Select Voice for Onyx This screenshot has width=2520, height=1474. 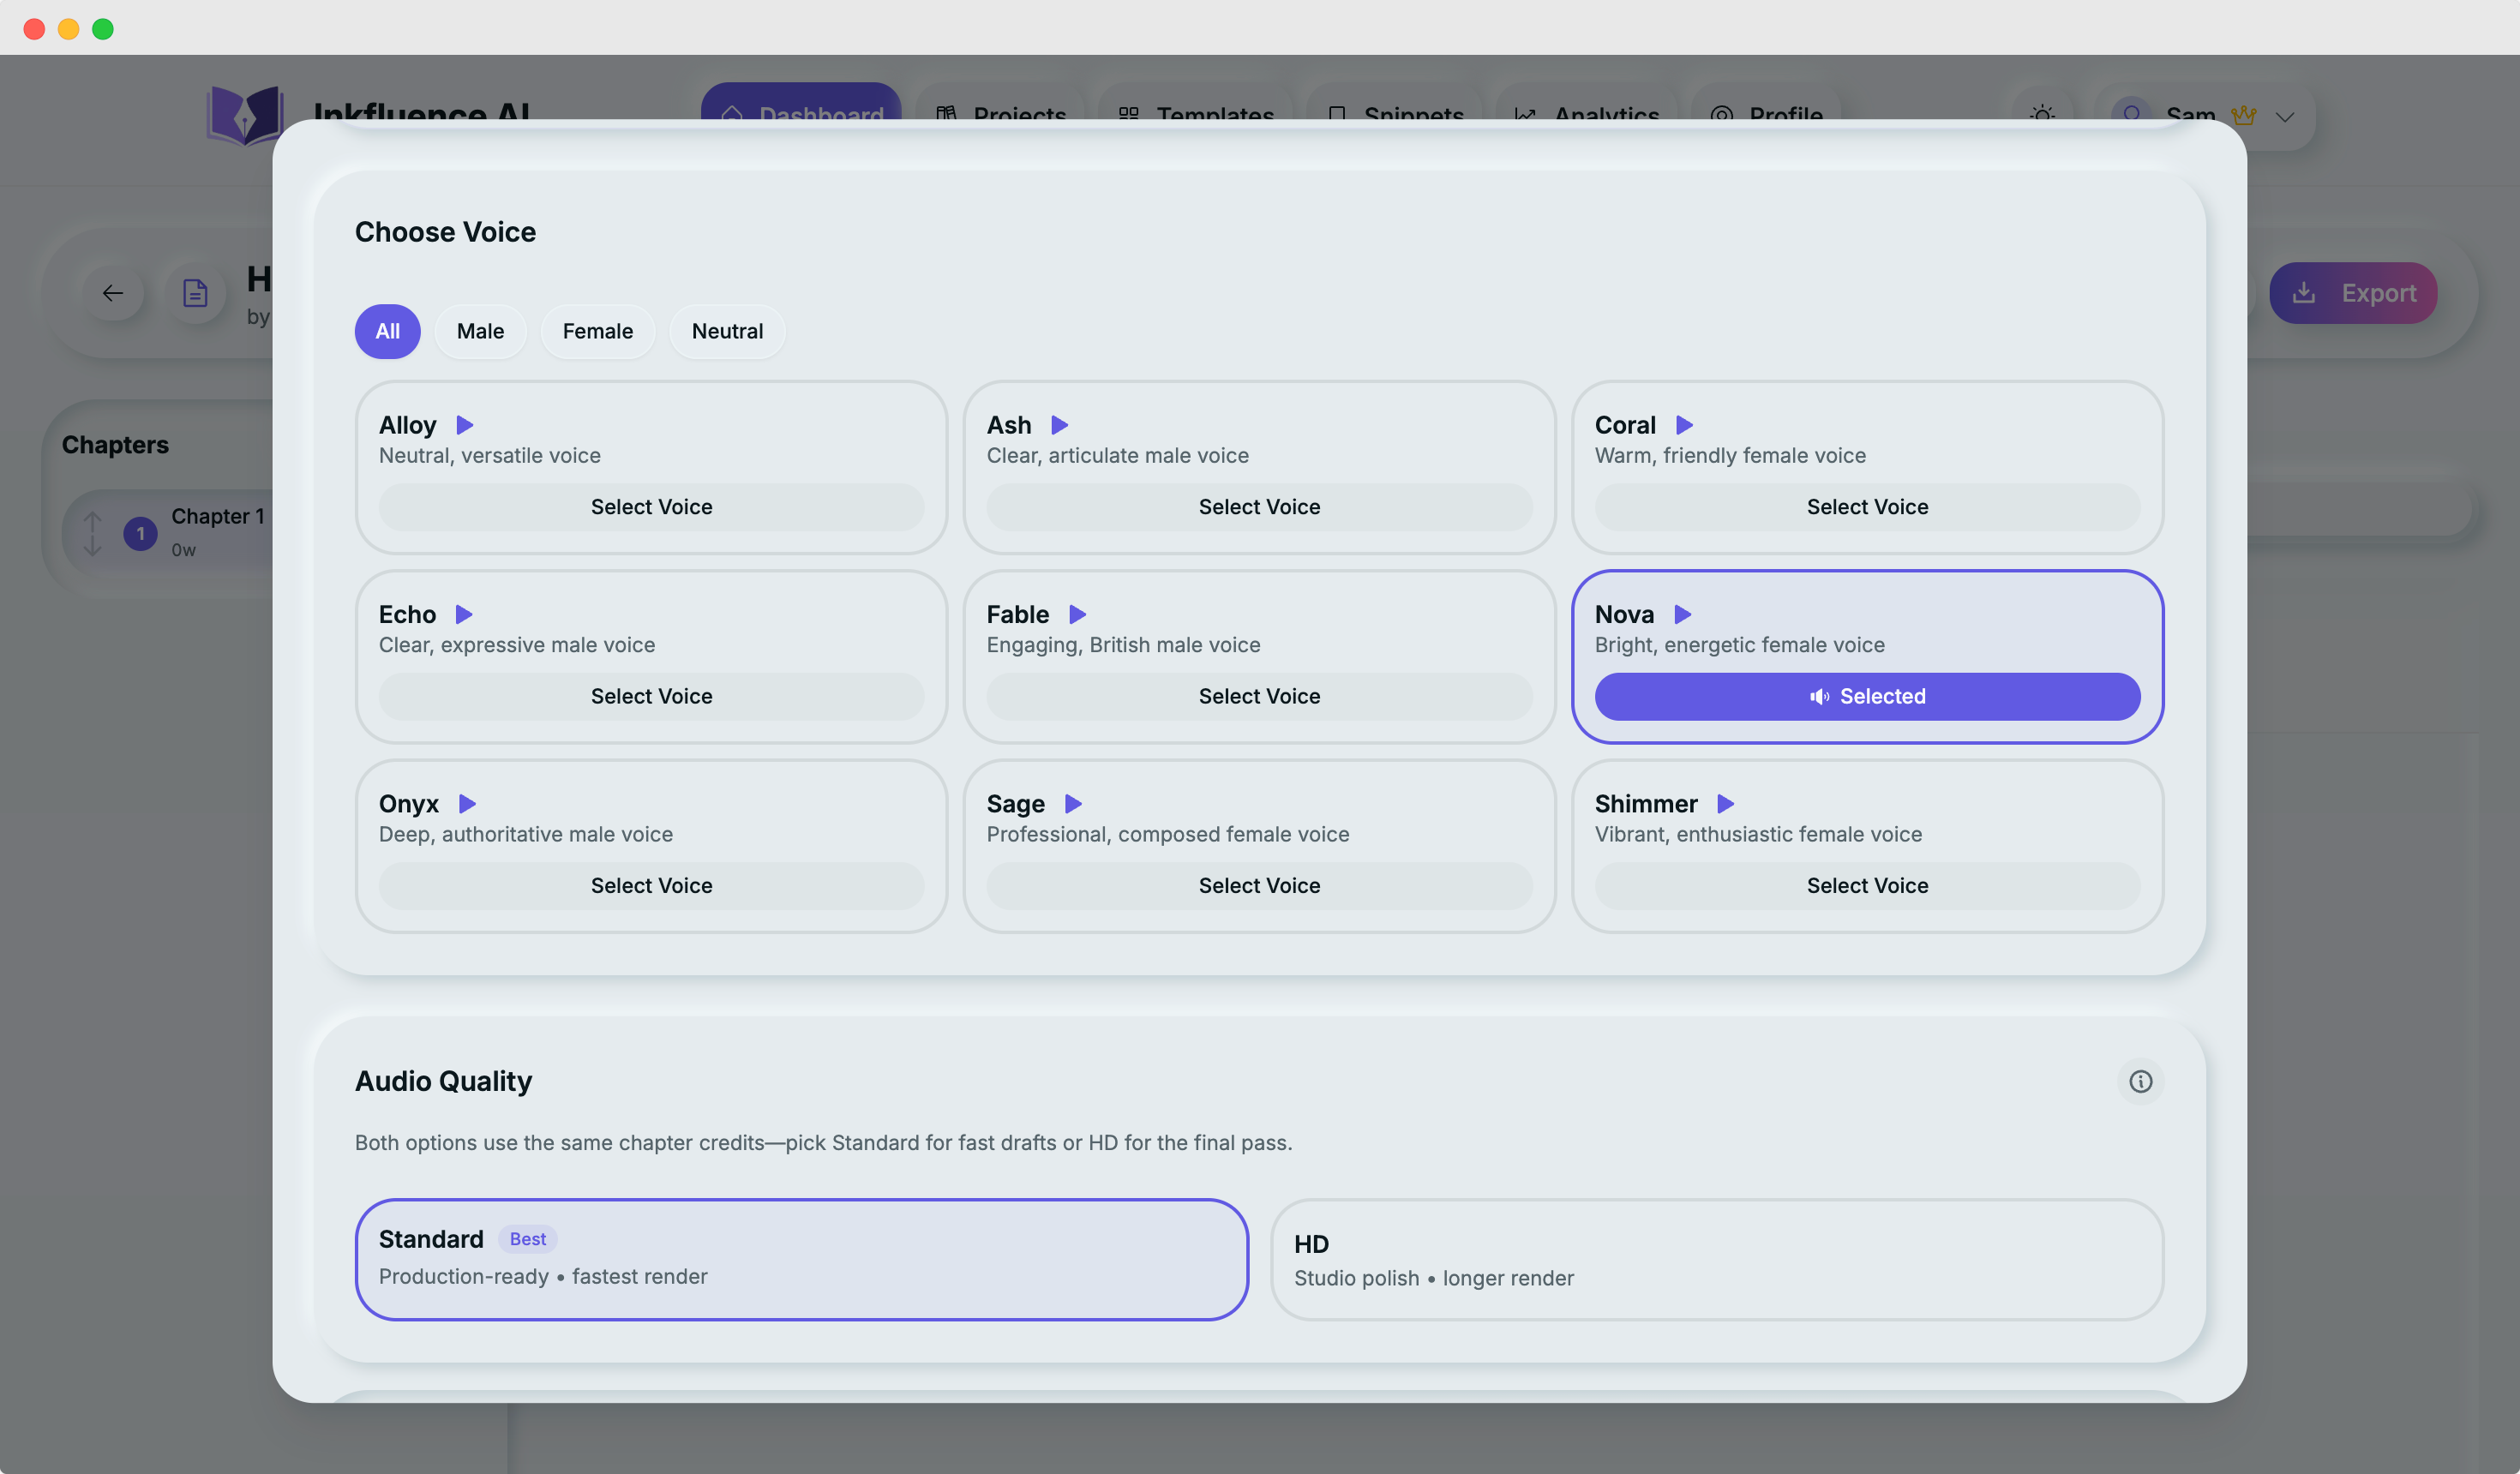651,885
